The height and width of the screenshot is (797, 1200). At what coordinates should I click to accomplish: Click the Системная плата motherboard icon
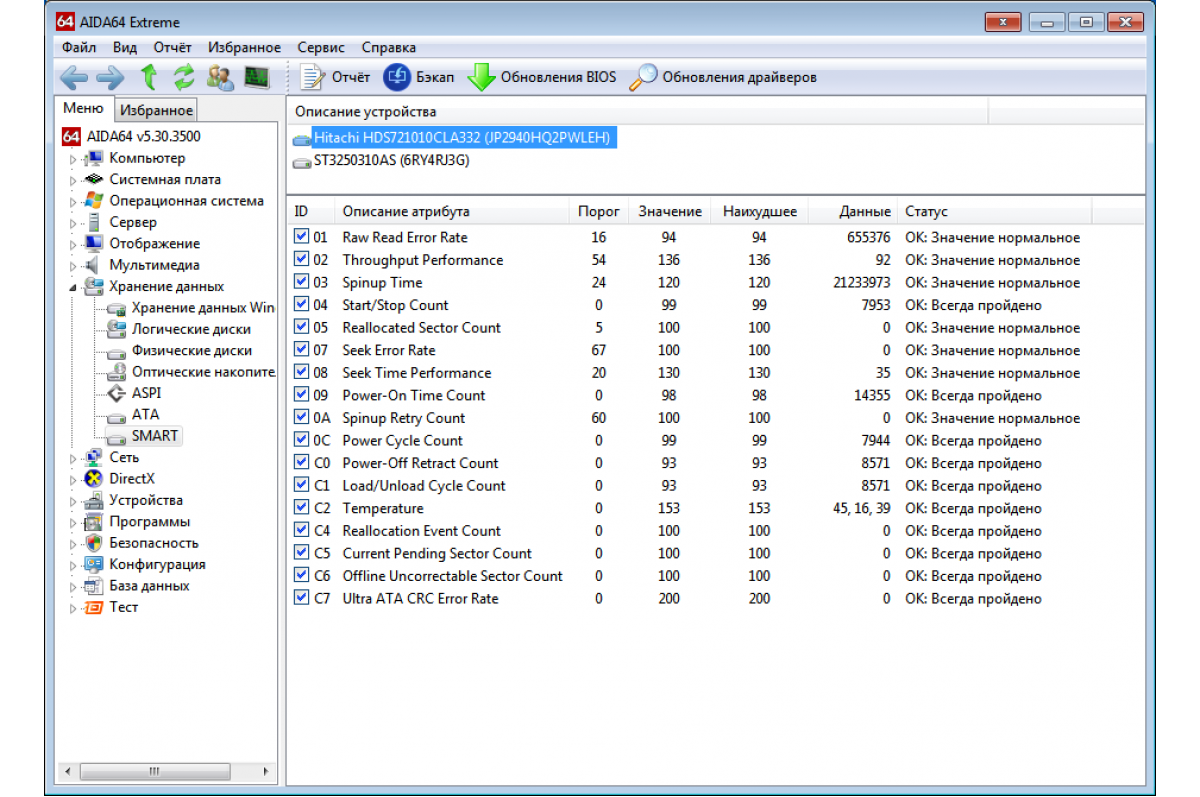point(95,179)
